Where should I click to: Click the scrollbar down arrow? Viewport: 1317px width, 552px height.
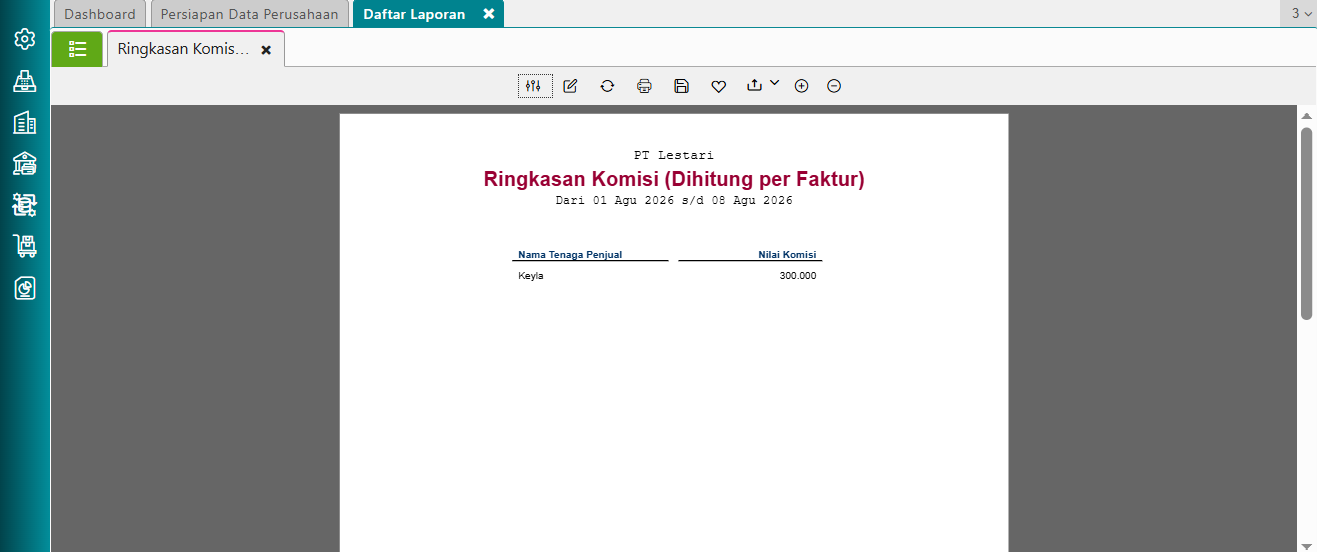tap(1306, 545)
